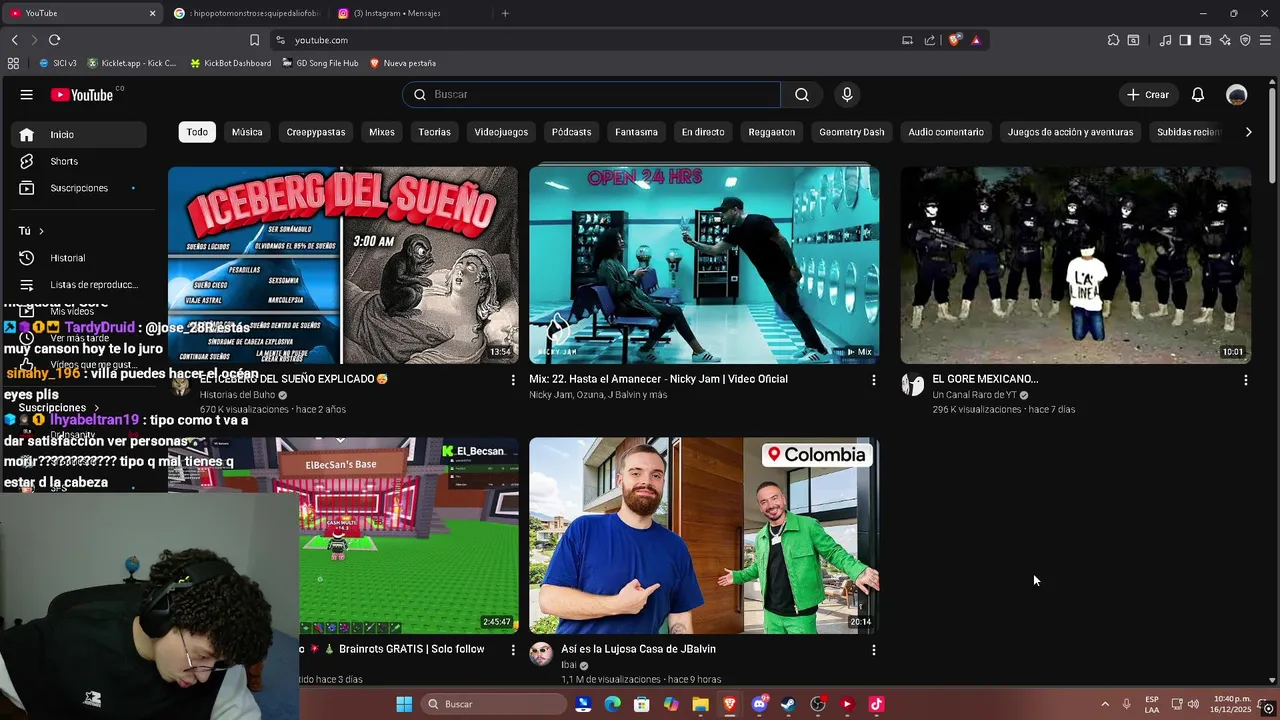This screenshot has width=1280, height=720.
Task: Select the Reggaeton filter chip
Action: coord(772,132)
